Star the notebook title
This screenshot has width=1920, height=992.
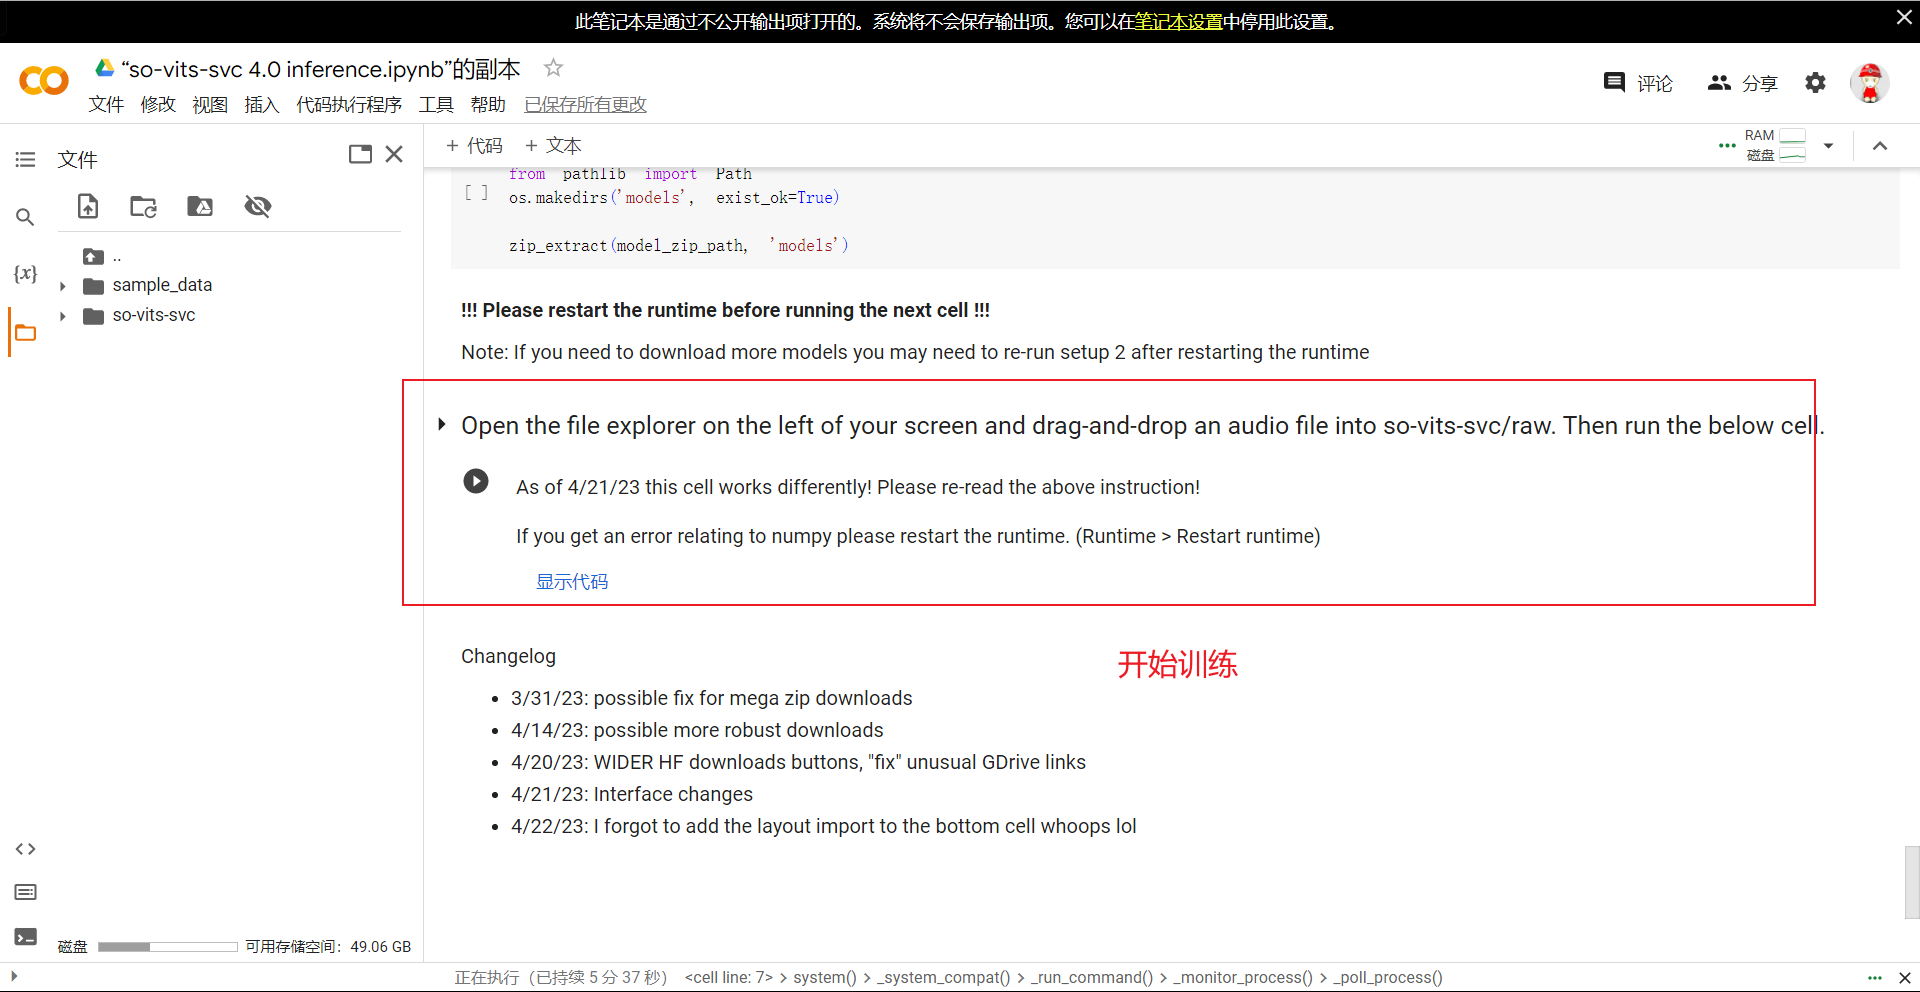tap(553, 68)
